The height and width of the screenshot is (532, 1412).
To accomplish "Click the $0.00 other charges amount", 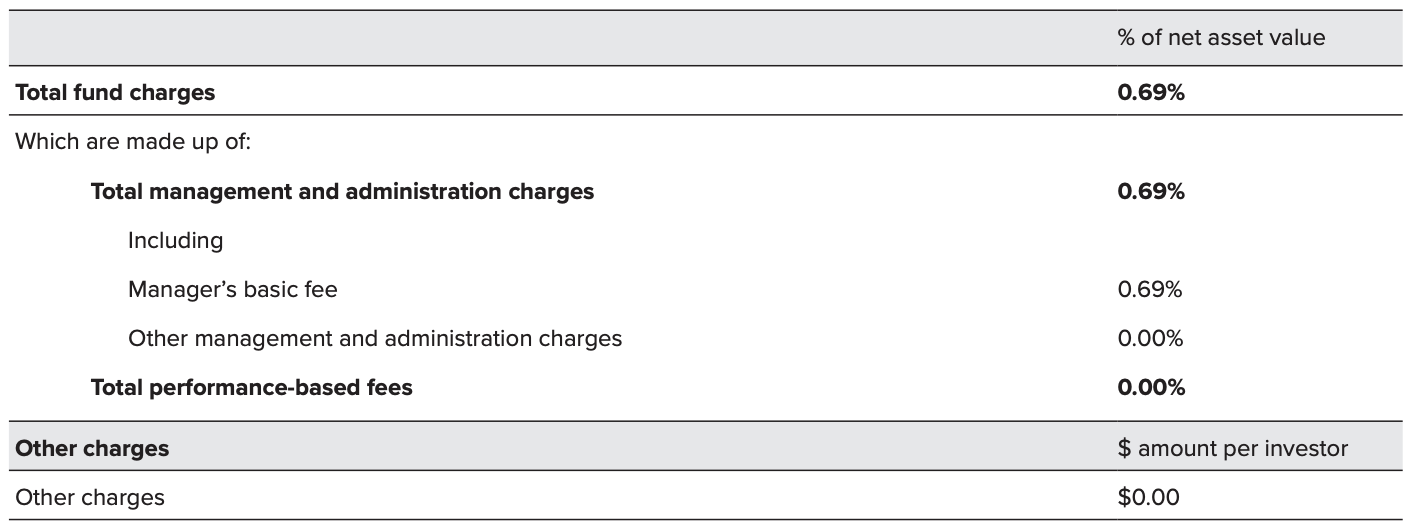I will [1148, 497].
